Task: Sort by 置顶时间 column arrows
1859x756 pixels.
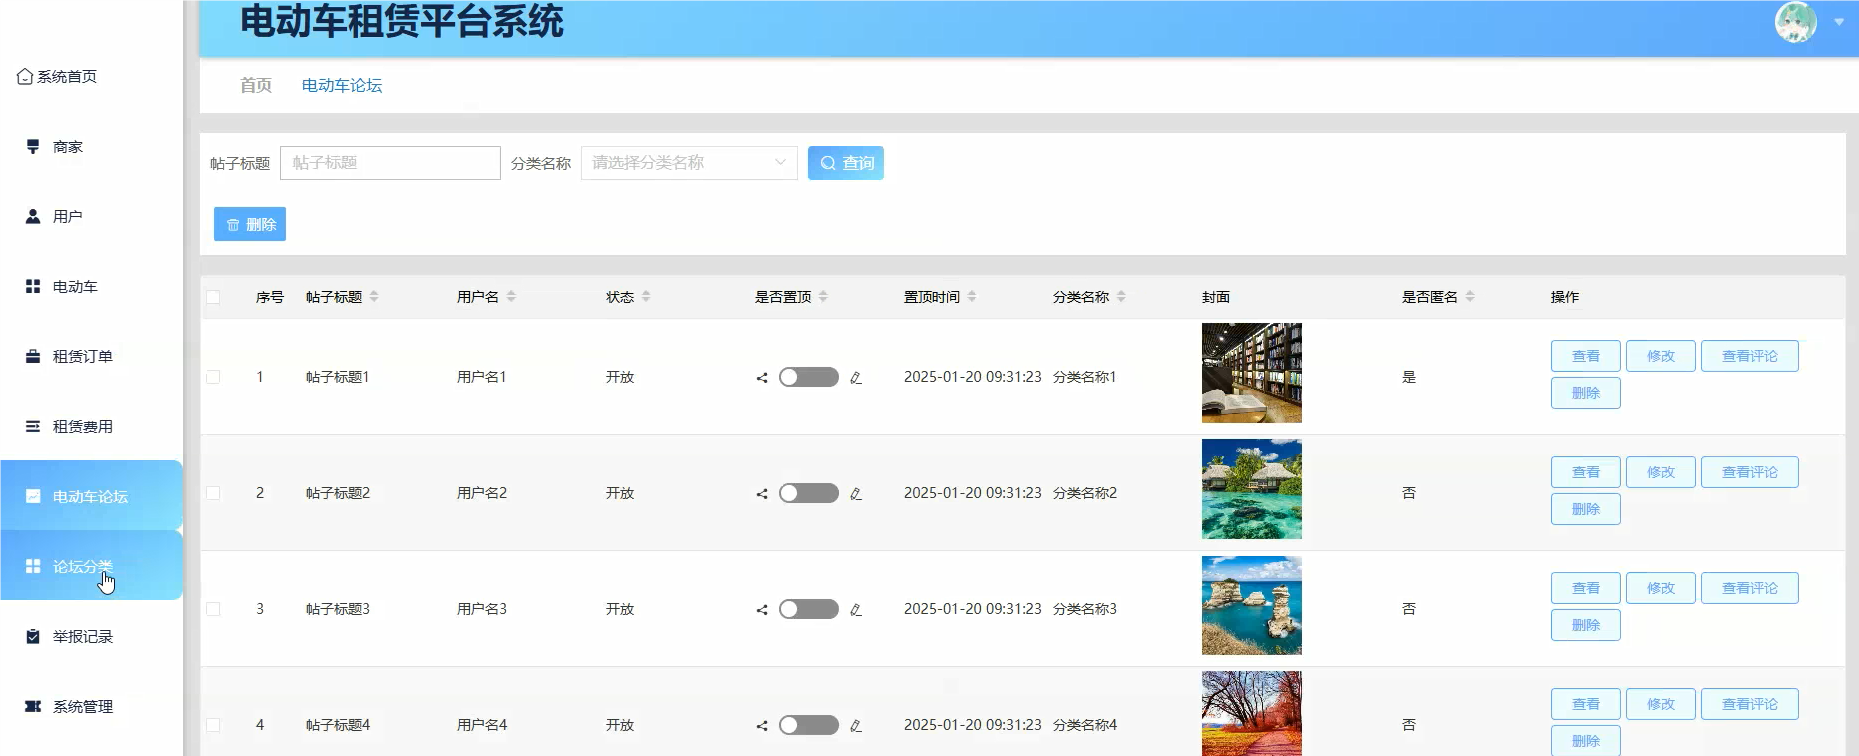Action: 972,297
